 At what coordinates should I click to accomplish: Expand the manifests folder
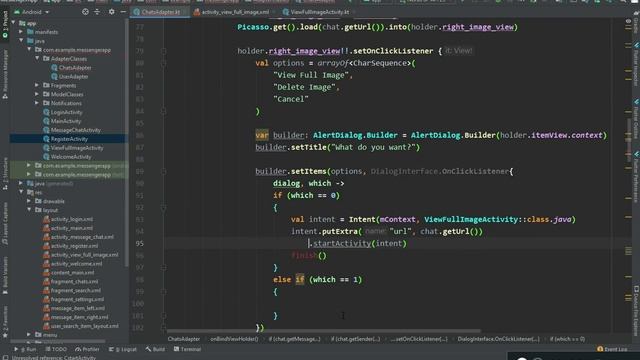pos(21,32)
